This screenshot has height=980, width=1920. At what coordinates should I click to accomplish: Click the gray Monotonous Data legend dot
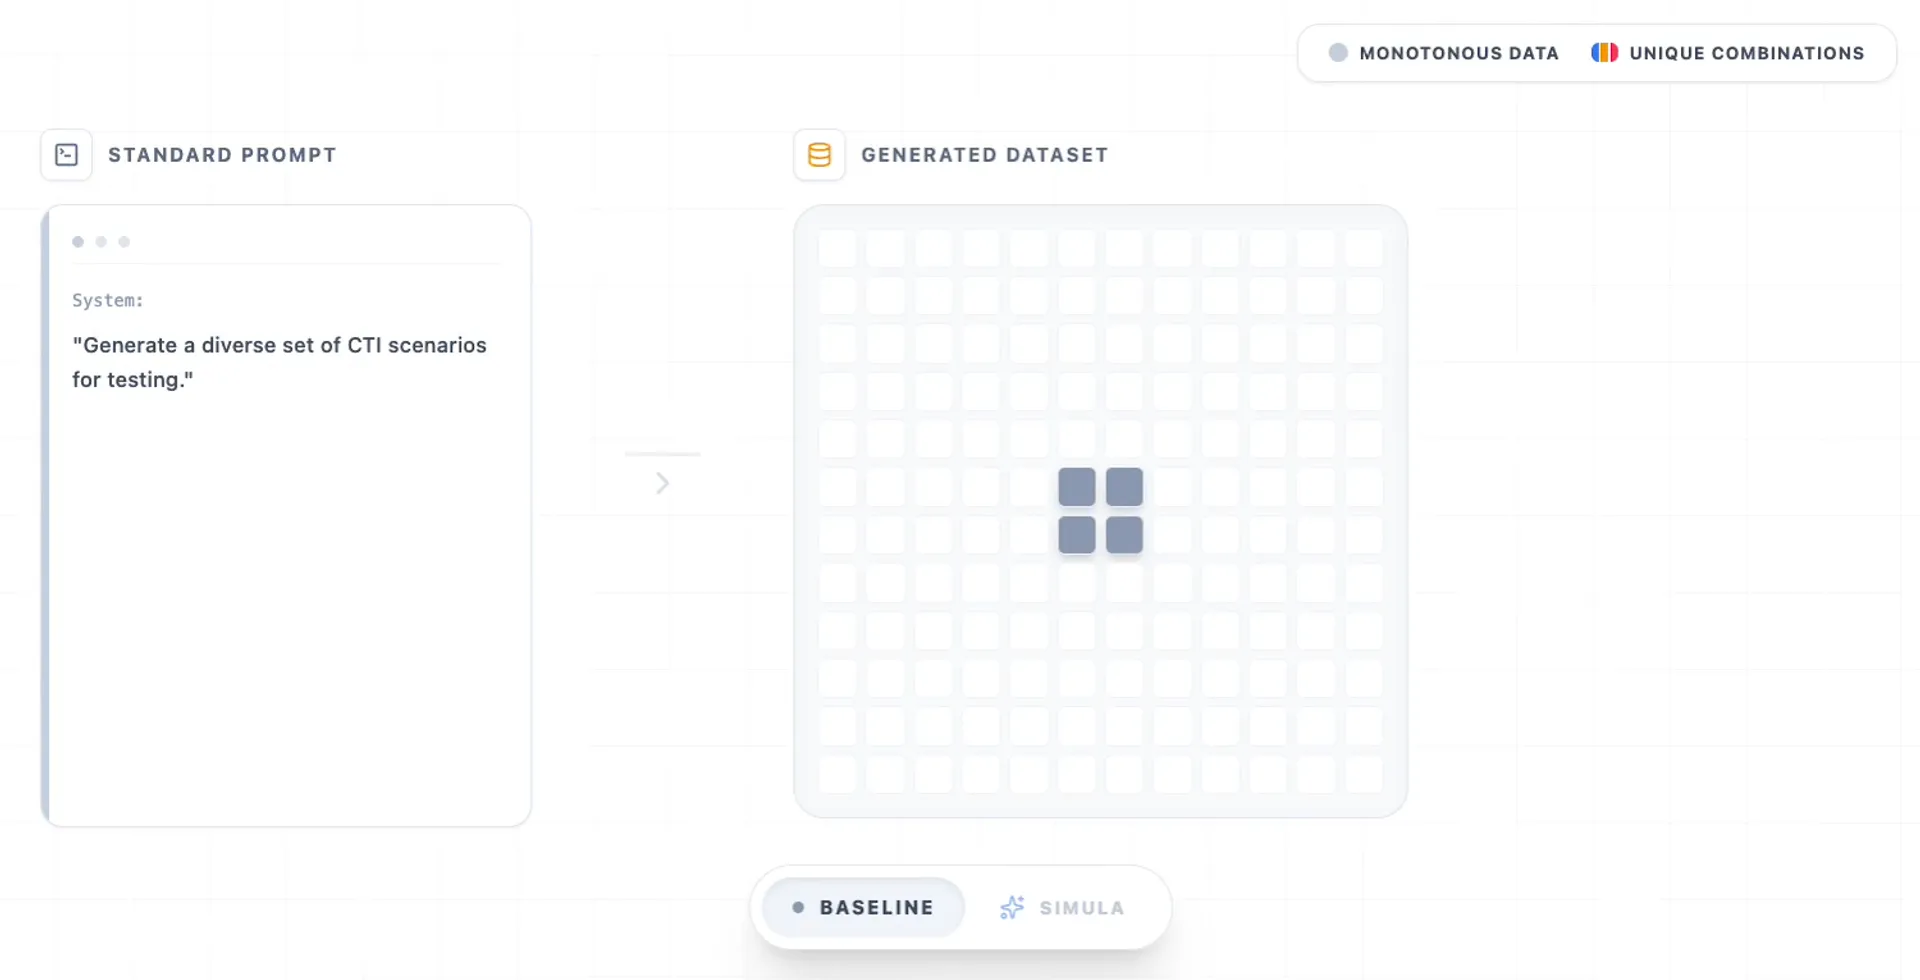pos(1337,53)
